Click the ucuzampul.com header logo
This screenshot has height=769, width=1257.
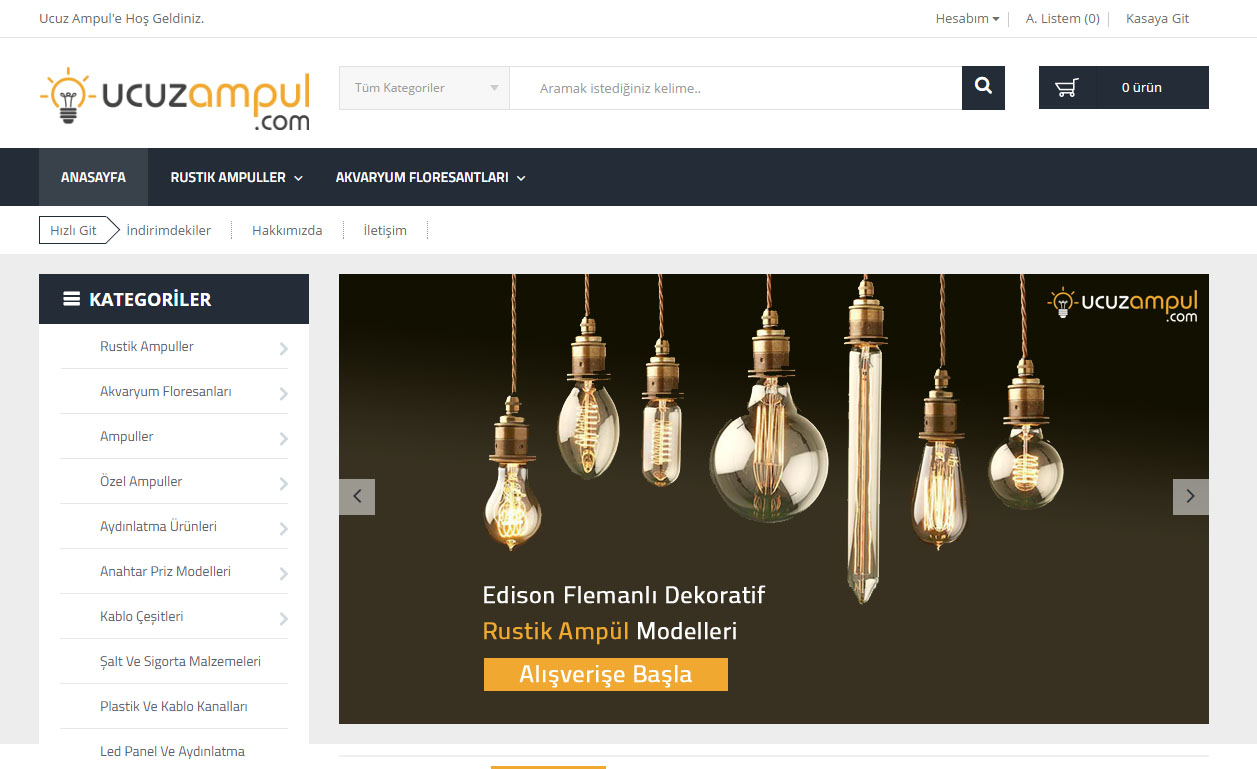[x=175, y=99]
